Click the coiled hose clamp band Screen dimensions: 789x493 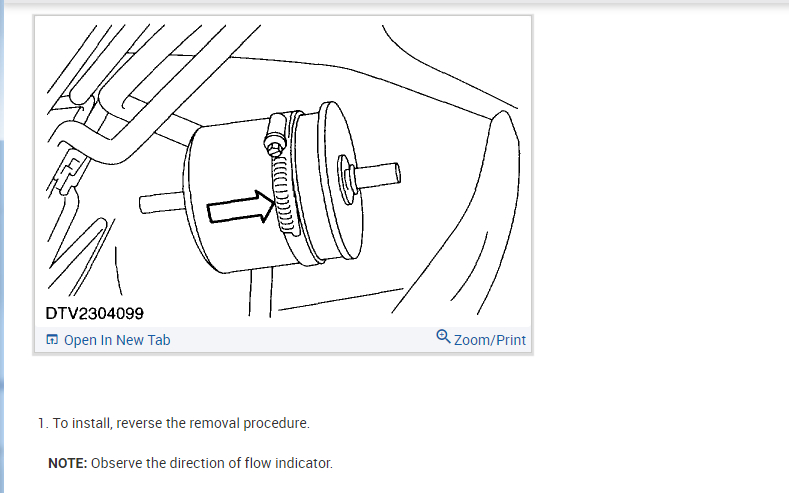click(283, 194)
